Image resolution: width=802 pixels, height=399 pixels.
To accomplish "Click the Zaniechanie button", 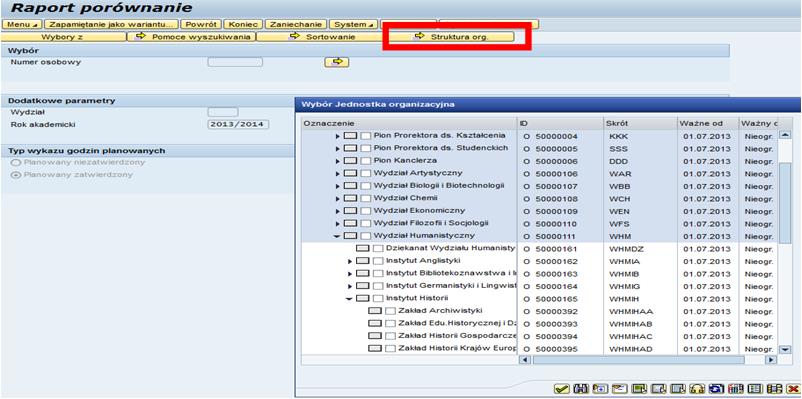I will (x=296, y=25).
